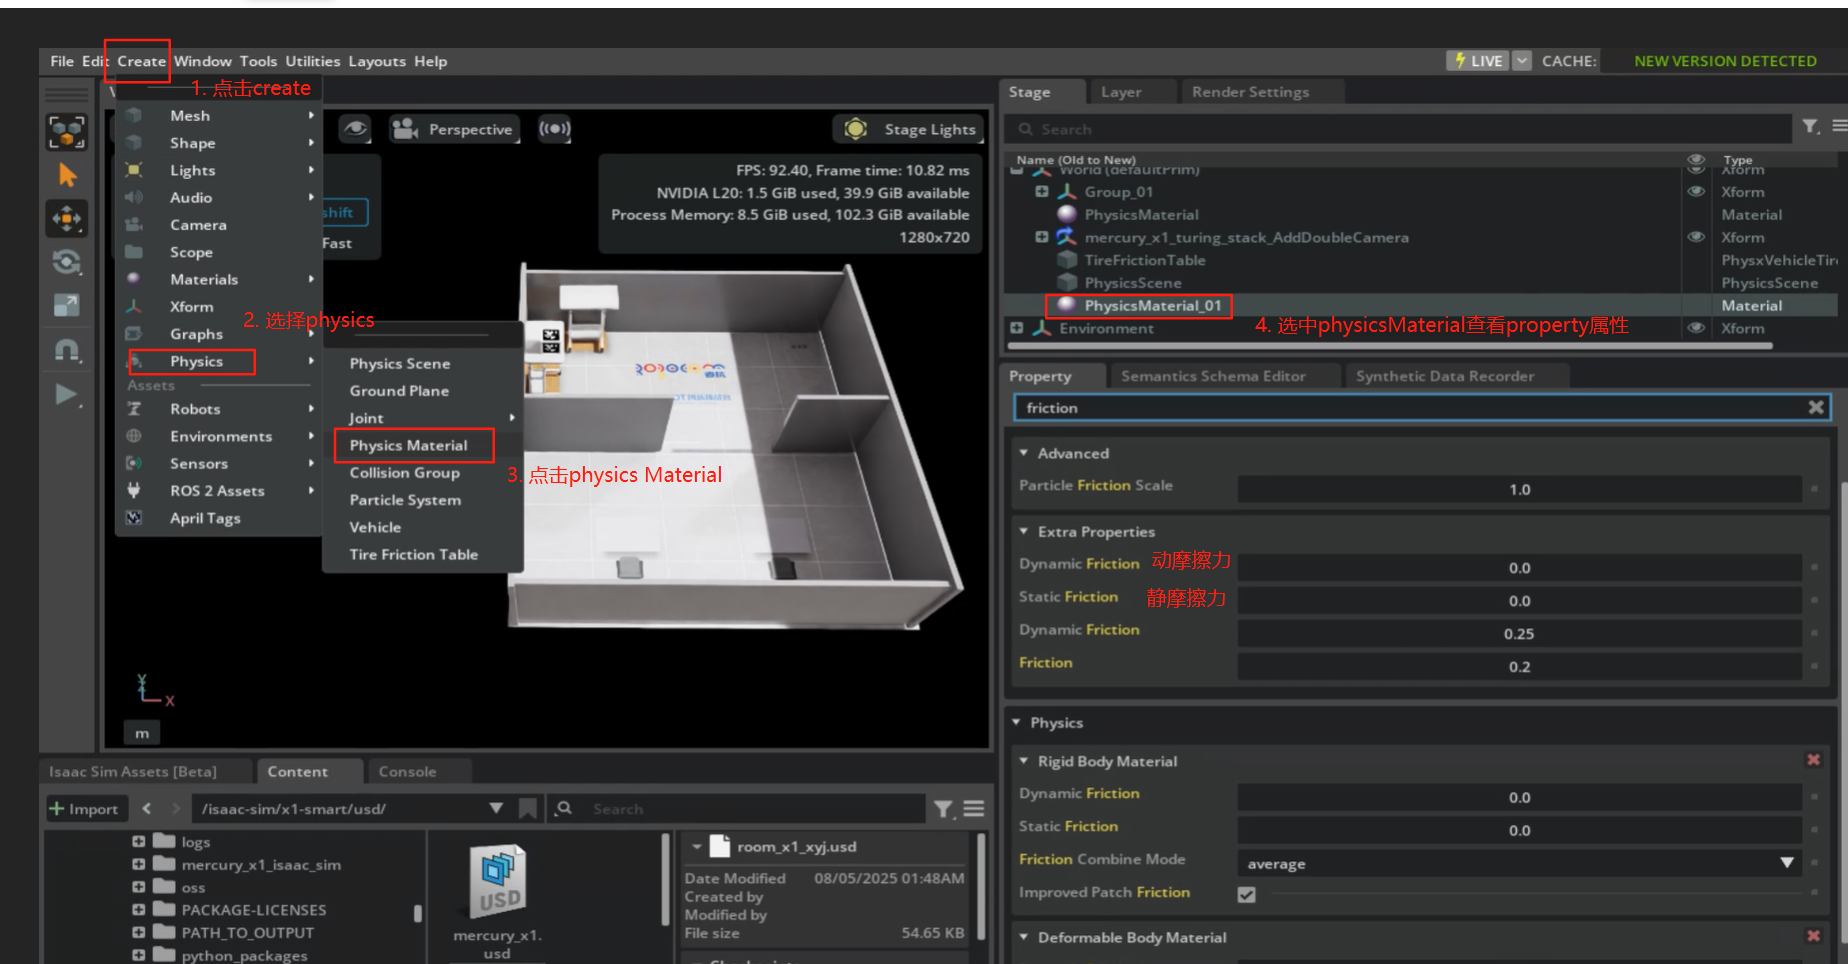Select PhysicsMaterial_01 in the Stage tree
Image resolution: width=1848 pixels, height=964 pixels.
tap(1152, 306)
